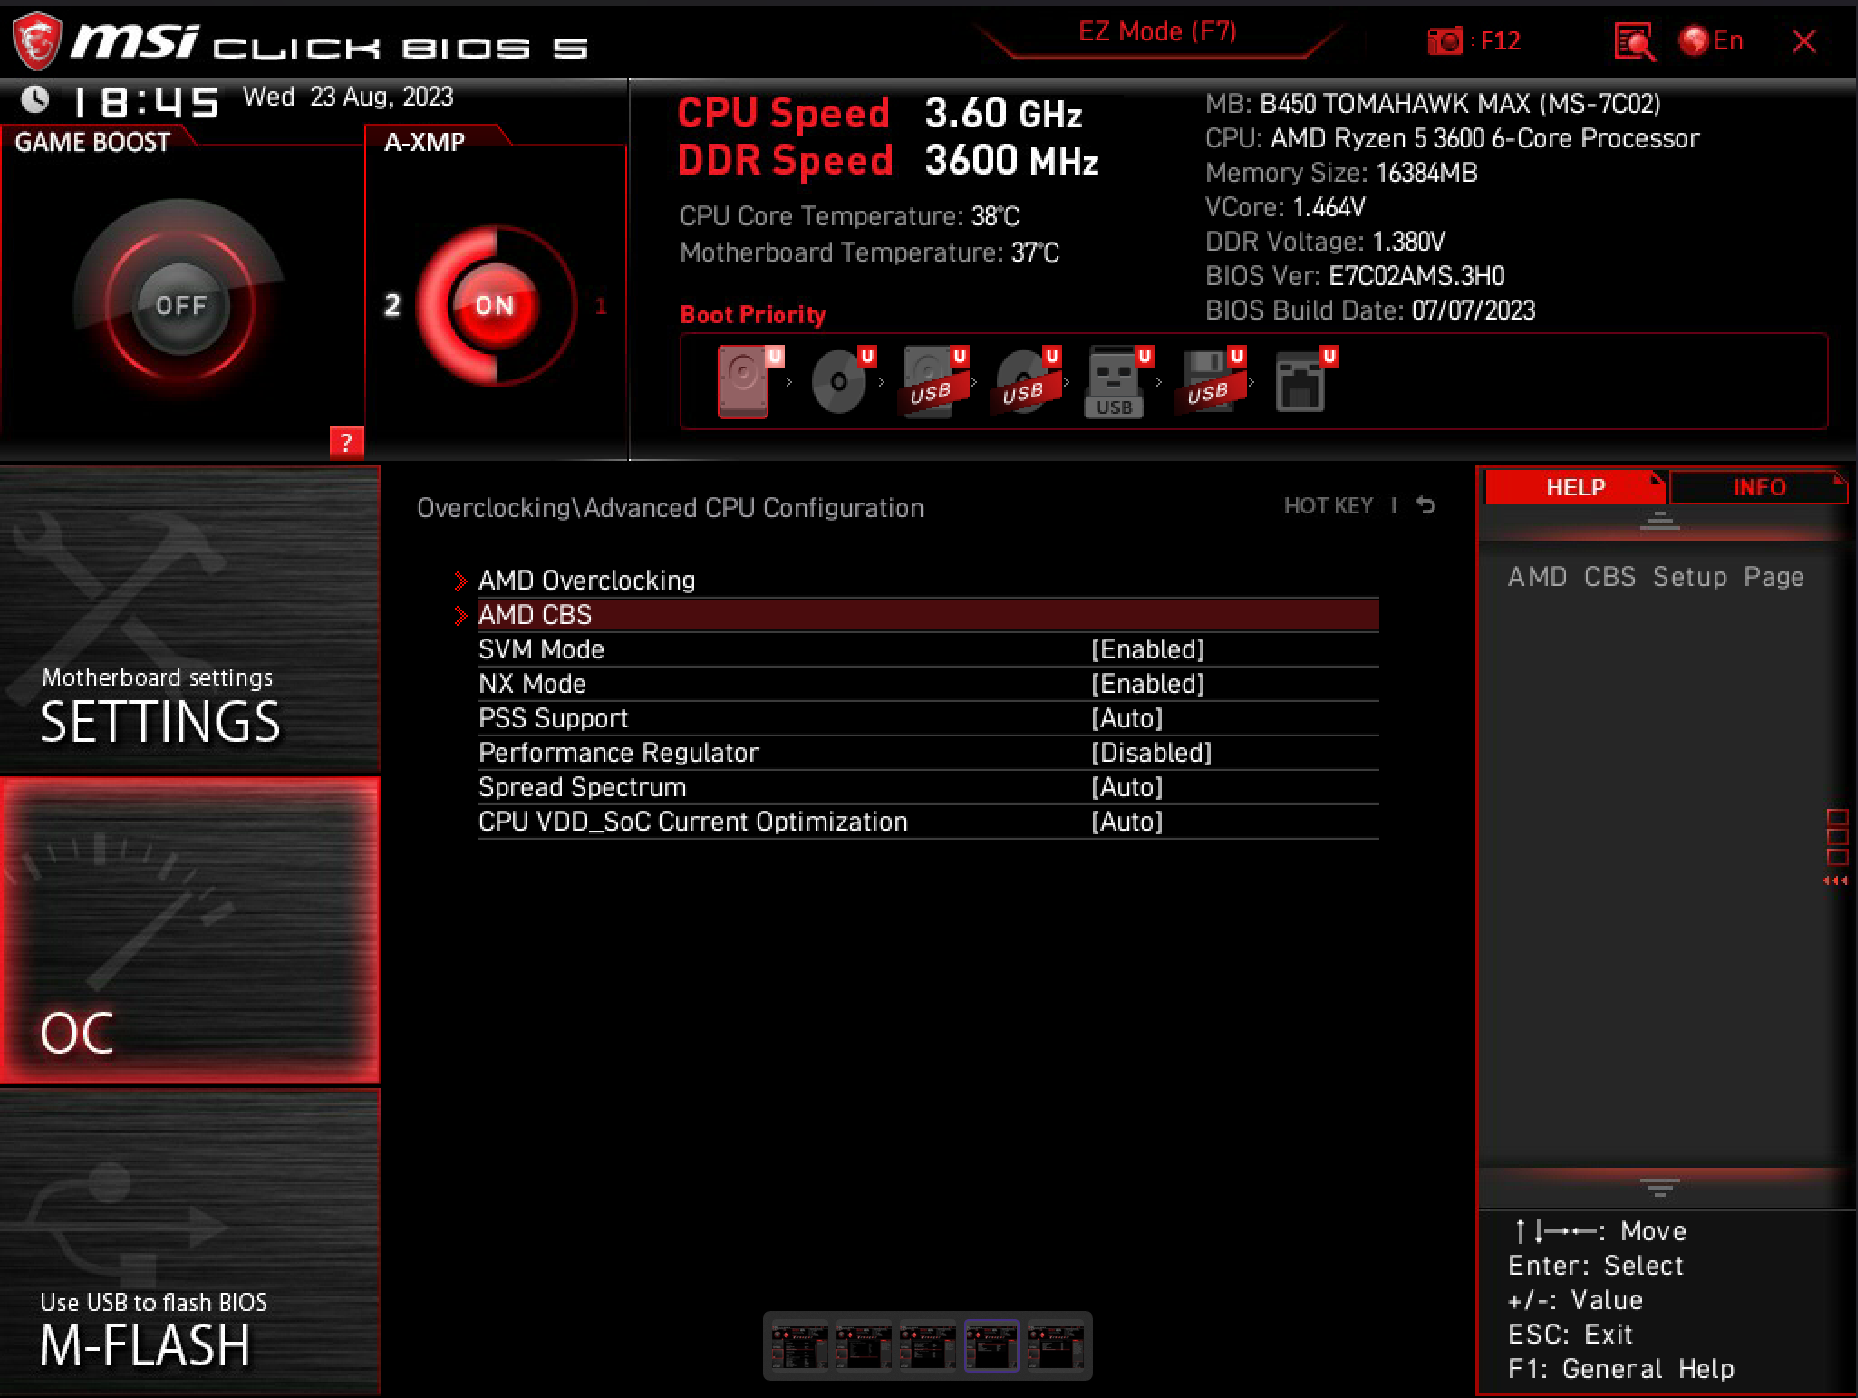
Task: Change CPU VDD_SoC Current Optimization value
Action: click(1127, 821)
